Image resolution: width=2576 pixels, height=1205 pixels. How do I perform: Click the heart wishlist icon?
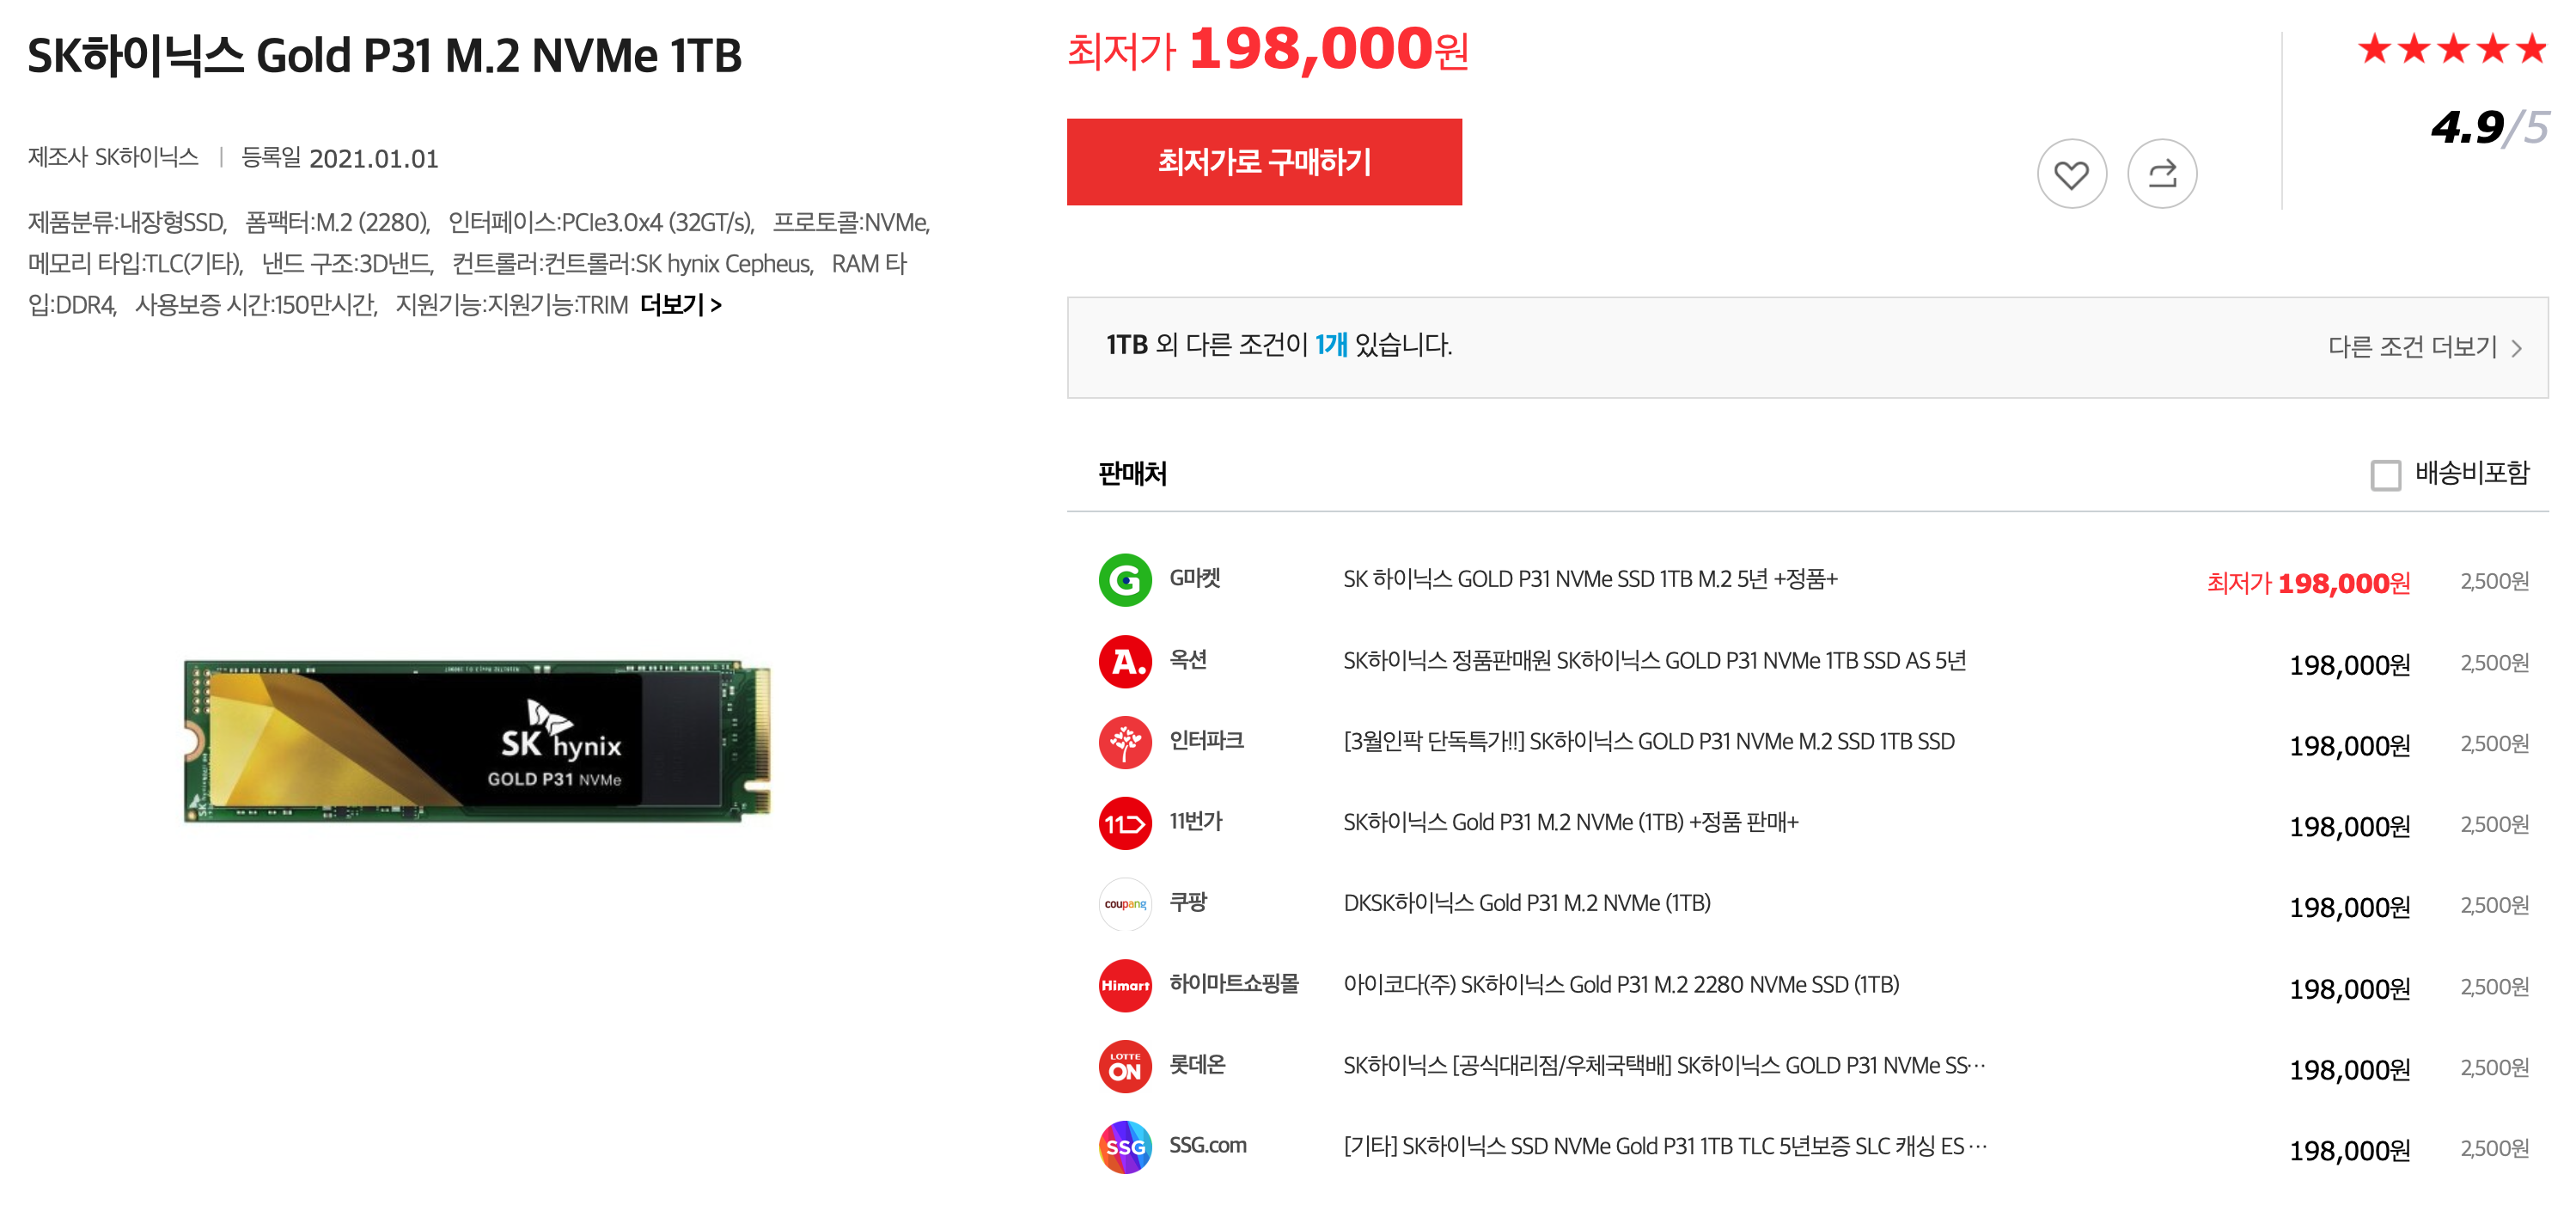click(x=2071, y=174)
